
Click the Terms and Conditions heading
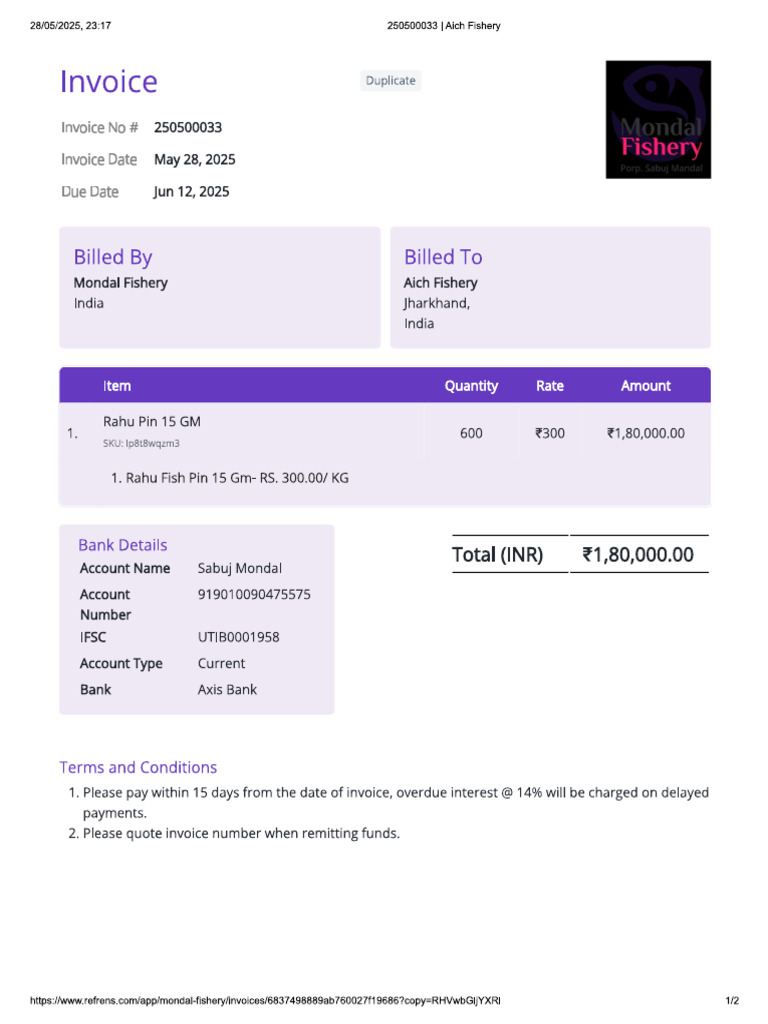coord(138,767)
